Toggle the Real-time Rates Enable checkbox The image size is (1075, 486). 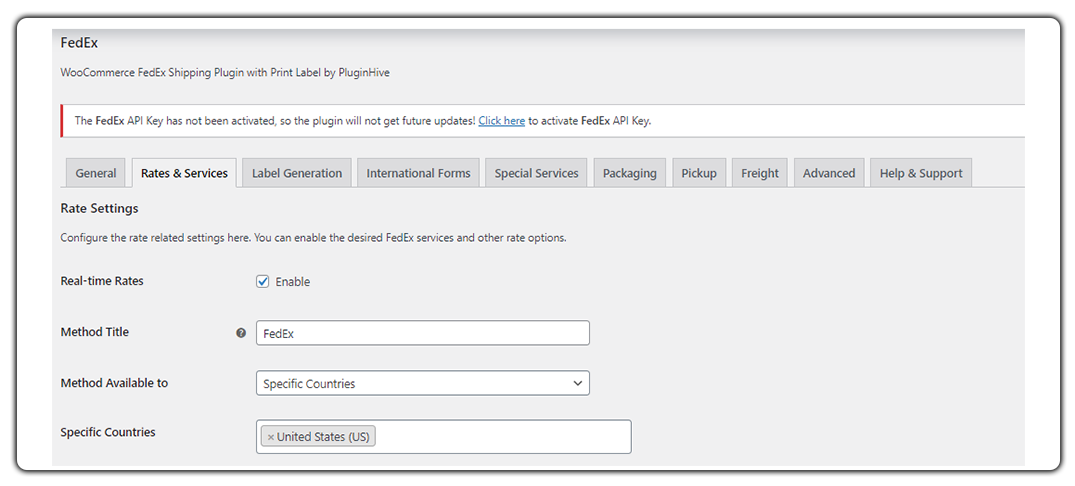click(x=263, y=282)
